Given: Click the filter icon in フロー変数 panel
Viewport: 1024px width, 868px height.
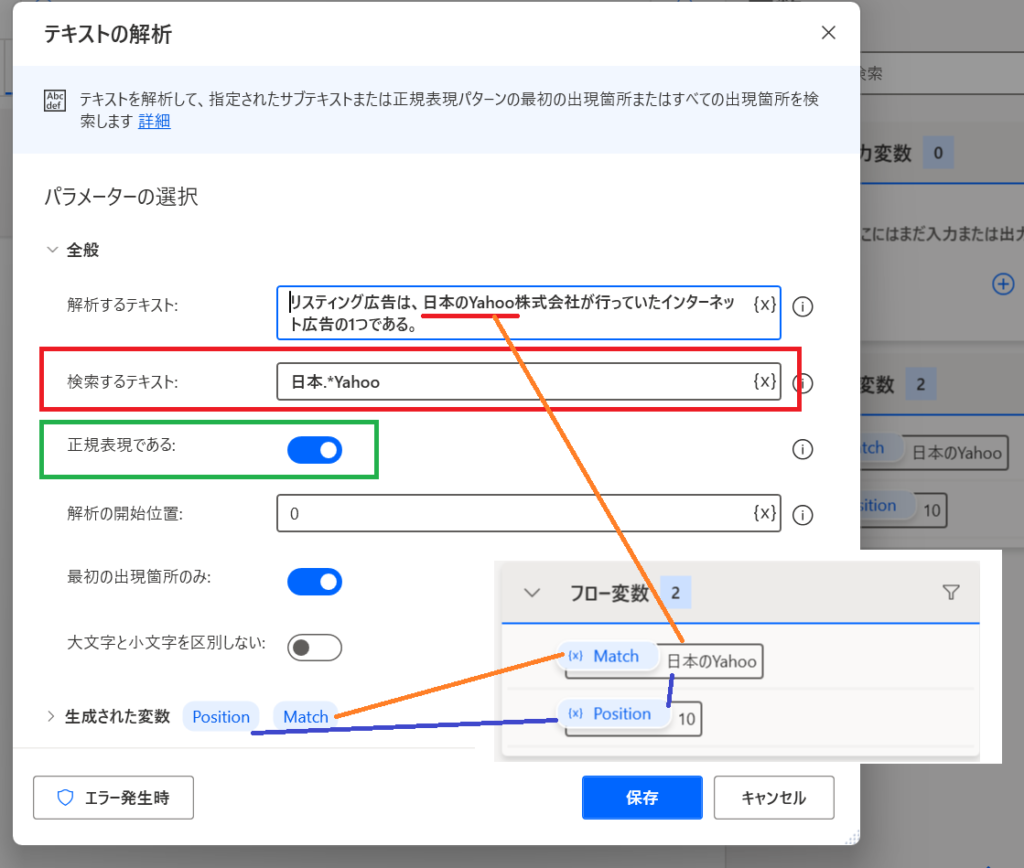Looking at the screenshot, I should point(950,593).
